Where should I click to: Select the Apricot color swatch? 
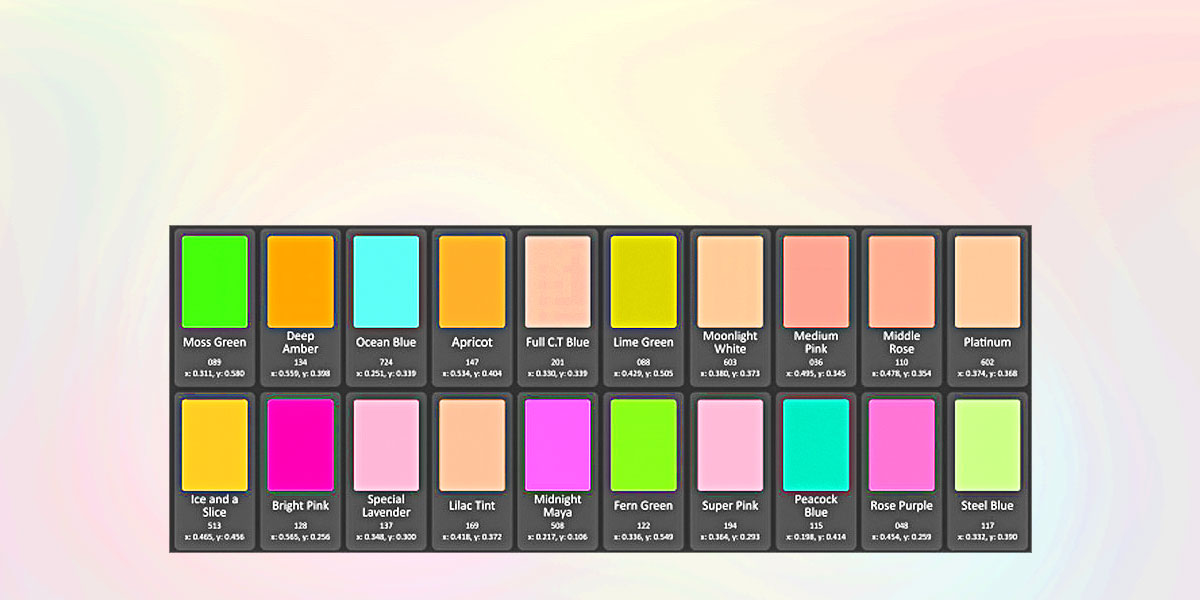pos(472,281)
